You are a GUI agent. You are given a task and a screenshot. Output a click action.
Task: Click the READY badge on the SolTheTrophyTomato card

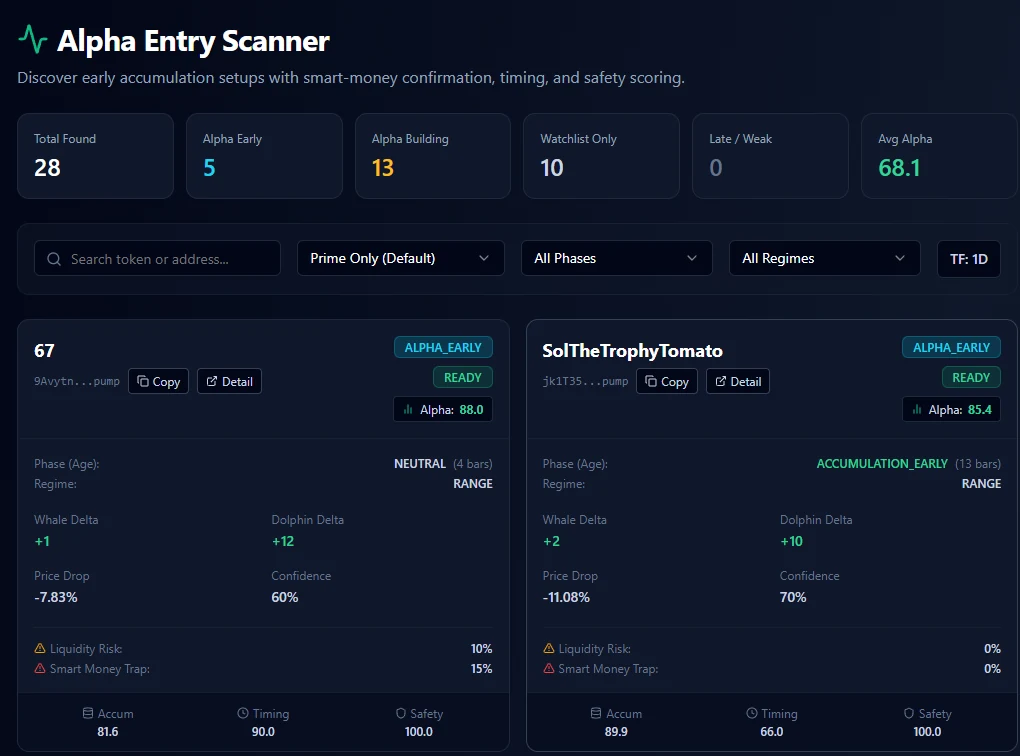coord(971,377)
